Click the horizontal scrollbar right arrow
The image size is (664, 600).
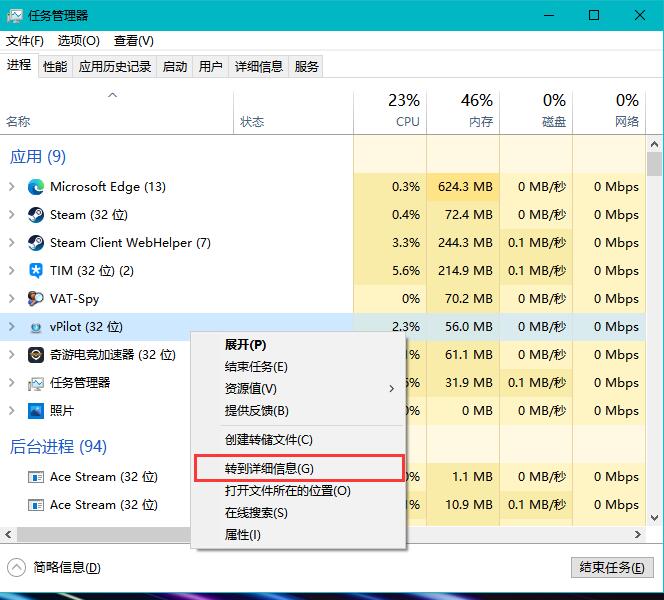click(x=638, y=534)
